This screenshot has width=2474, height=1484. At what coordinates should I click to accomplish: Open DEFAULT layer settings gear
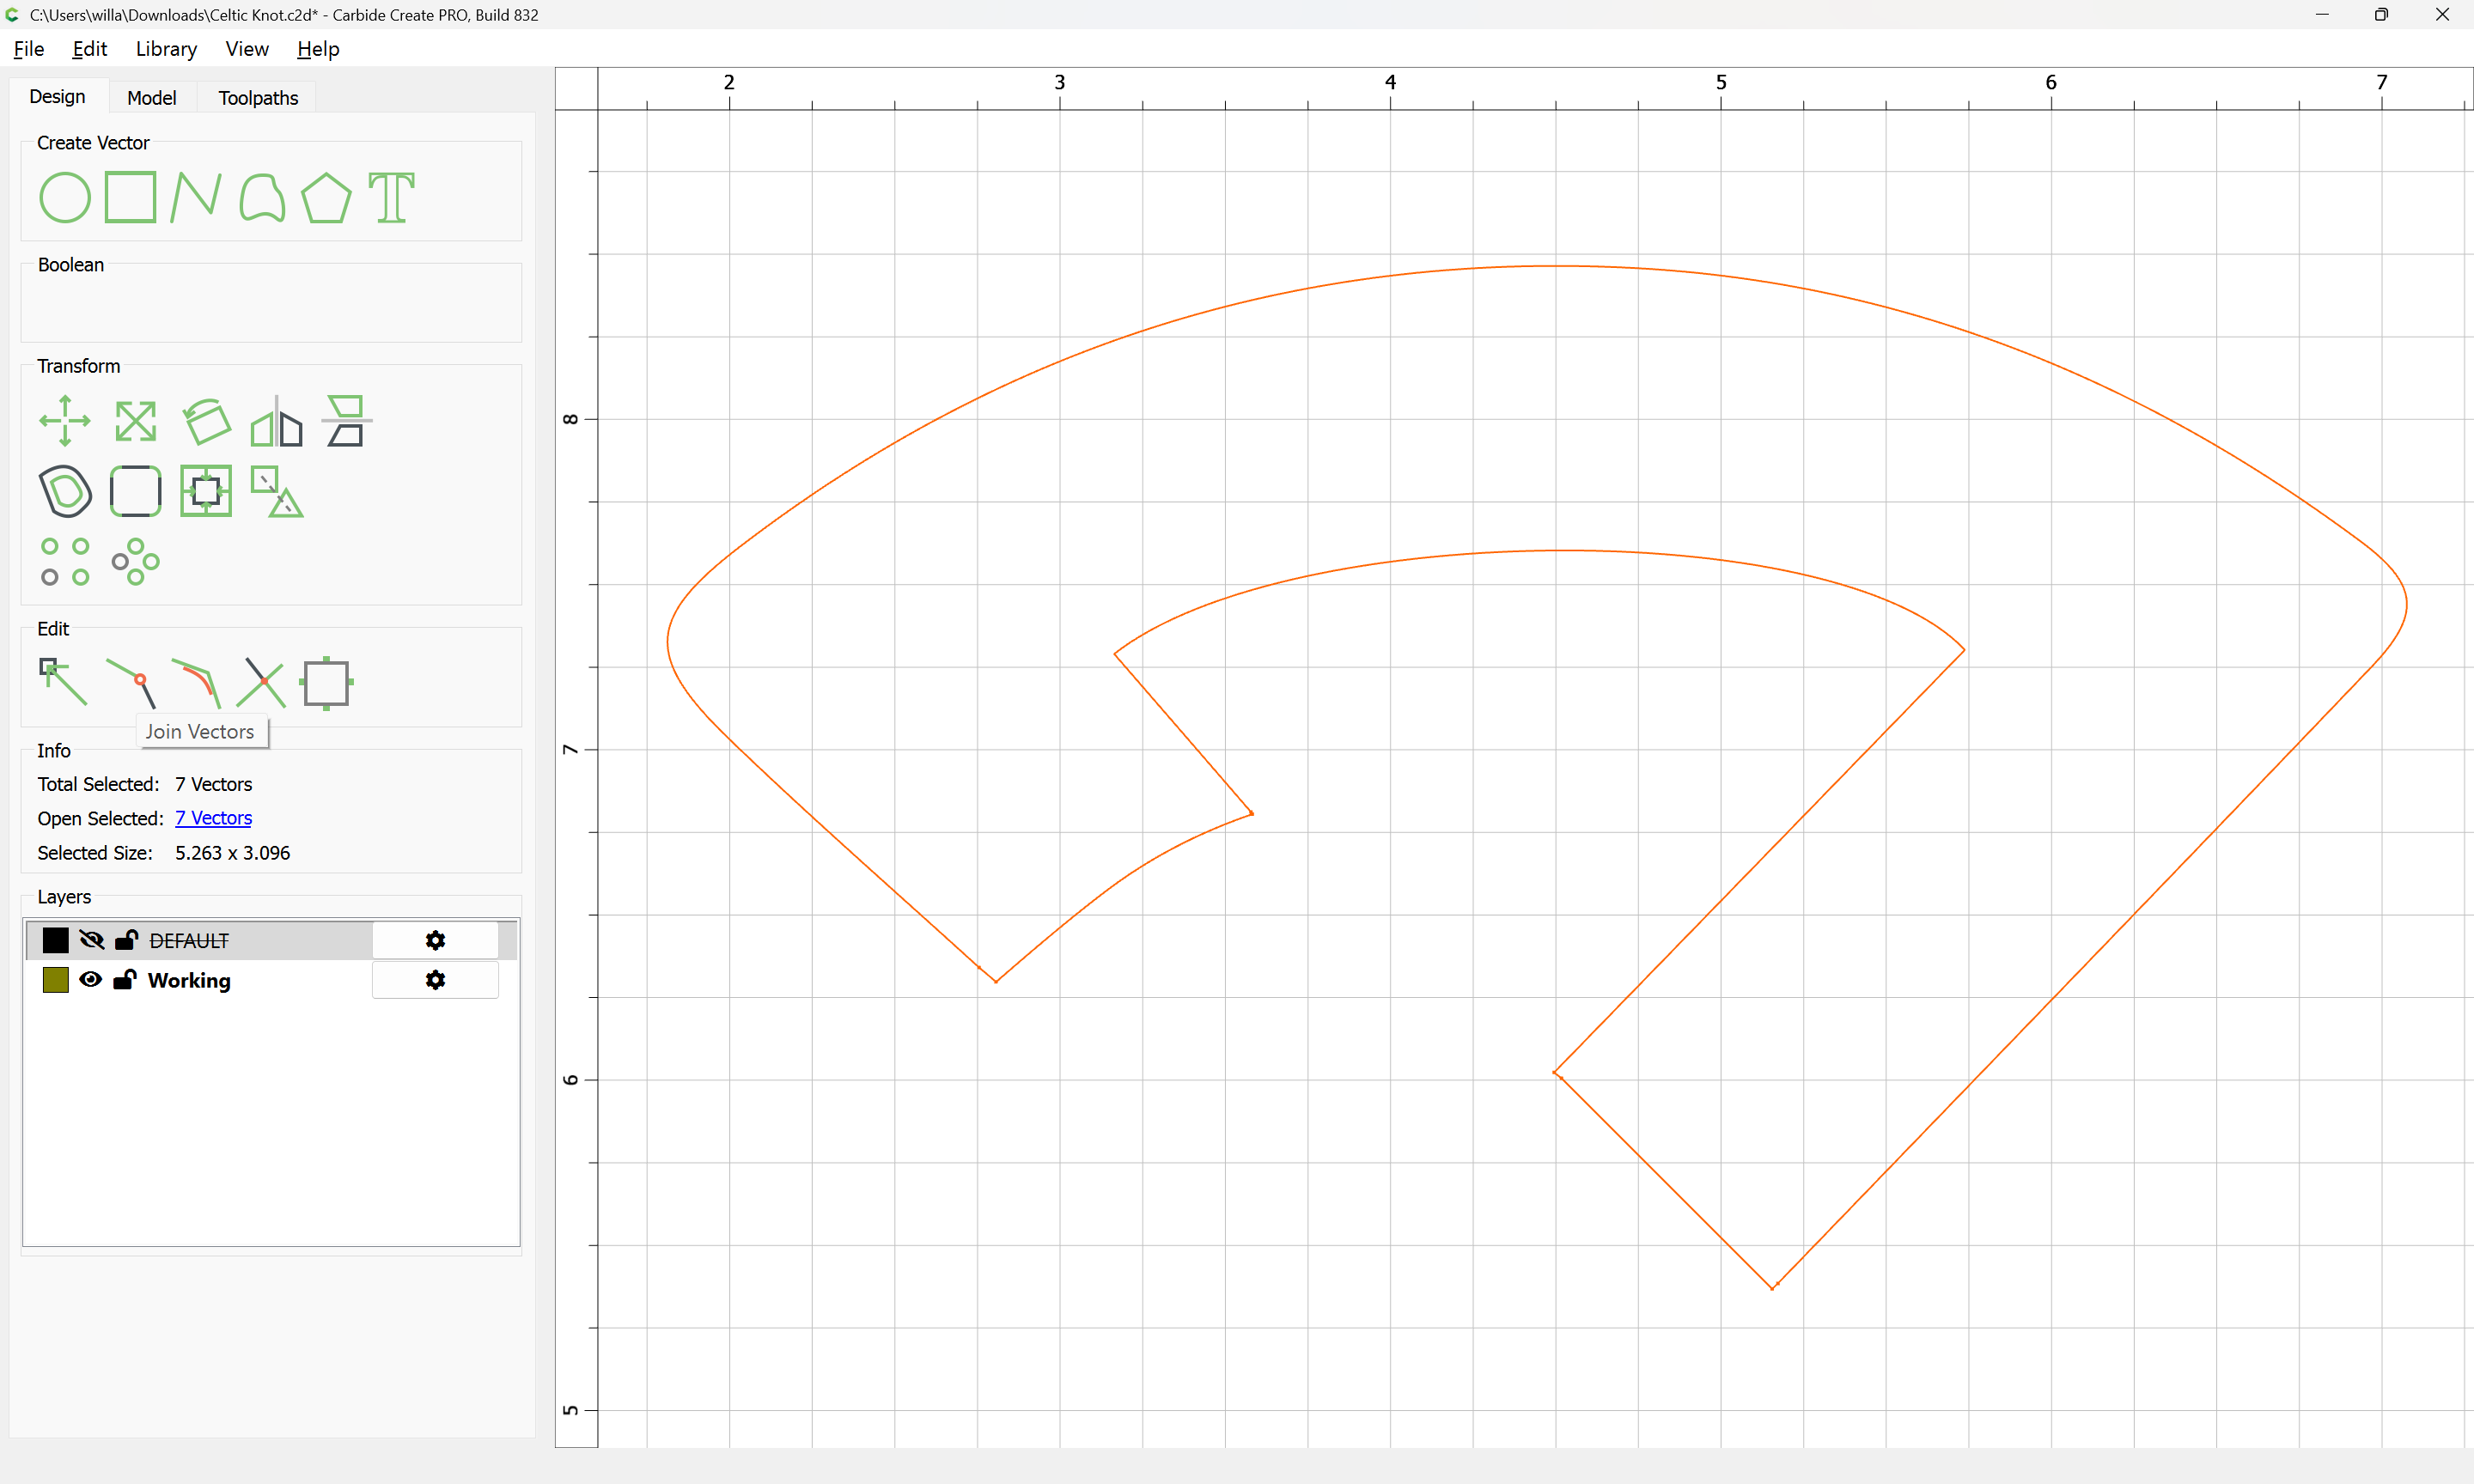[x=435, y=940]
